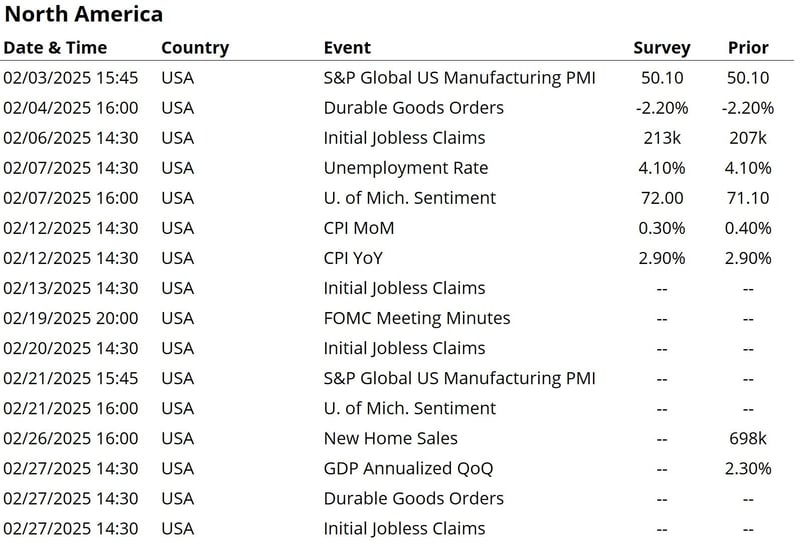The width and height of the screenshot is (795, 546).
Task: Click the Survey column header
Action: coord(662,48)
